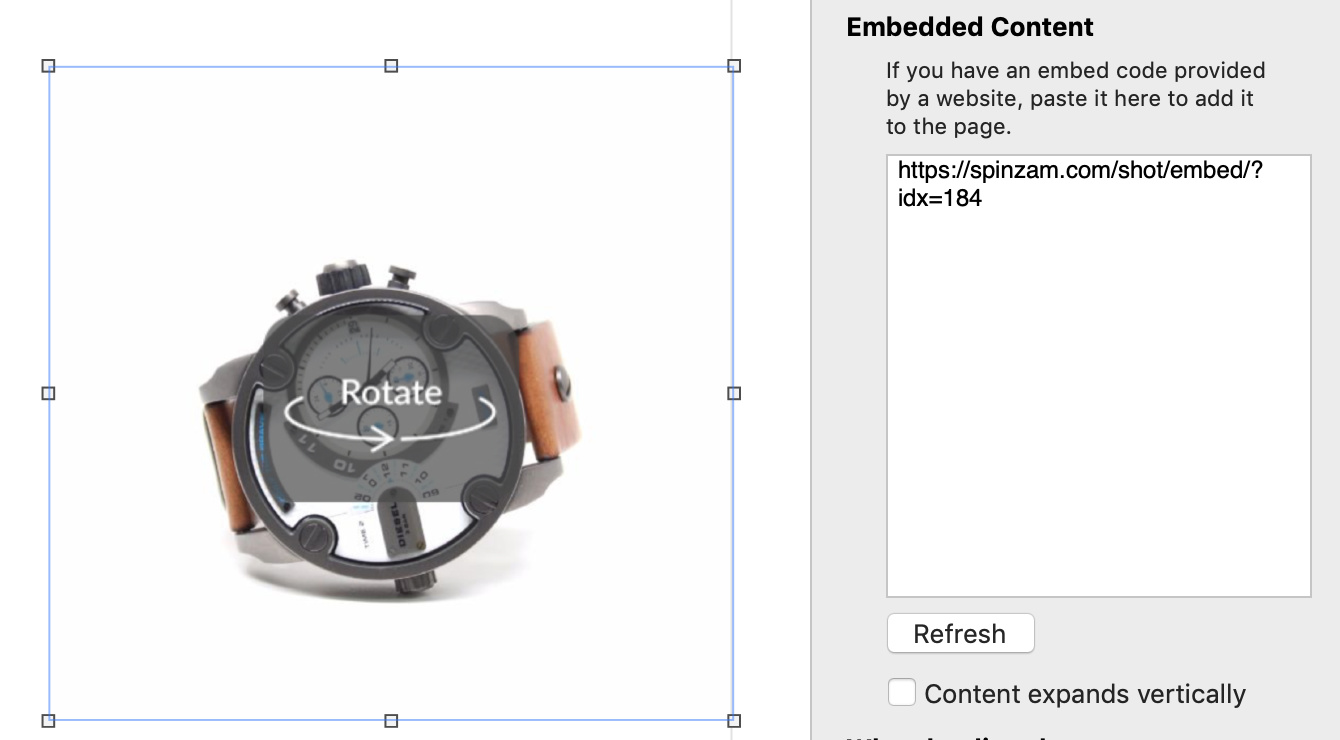The width and height of the screenshot is (1340, 740).
Task: Select the left-middle resize handle of the embed frame
Action: click(48, 393)
